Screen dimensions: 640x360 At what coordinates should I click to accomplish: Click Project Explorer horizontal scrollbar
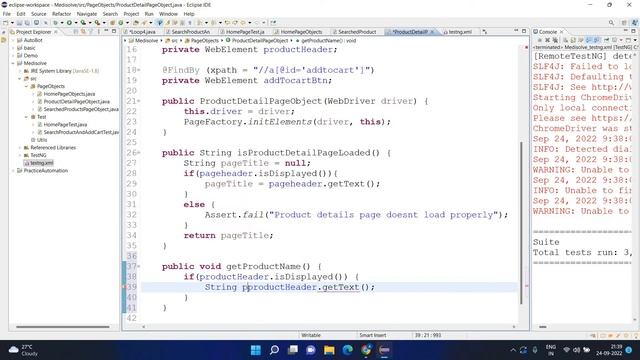[x=62, y=327]
